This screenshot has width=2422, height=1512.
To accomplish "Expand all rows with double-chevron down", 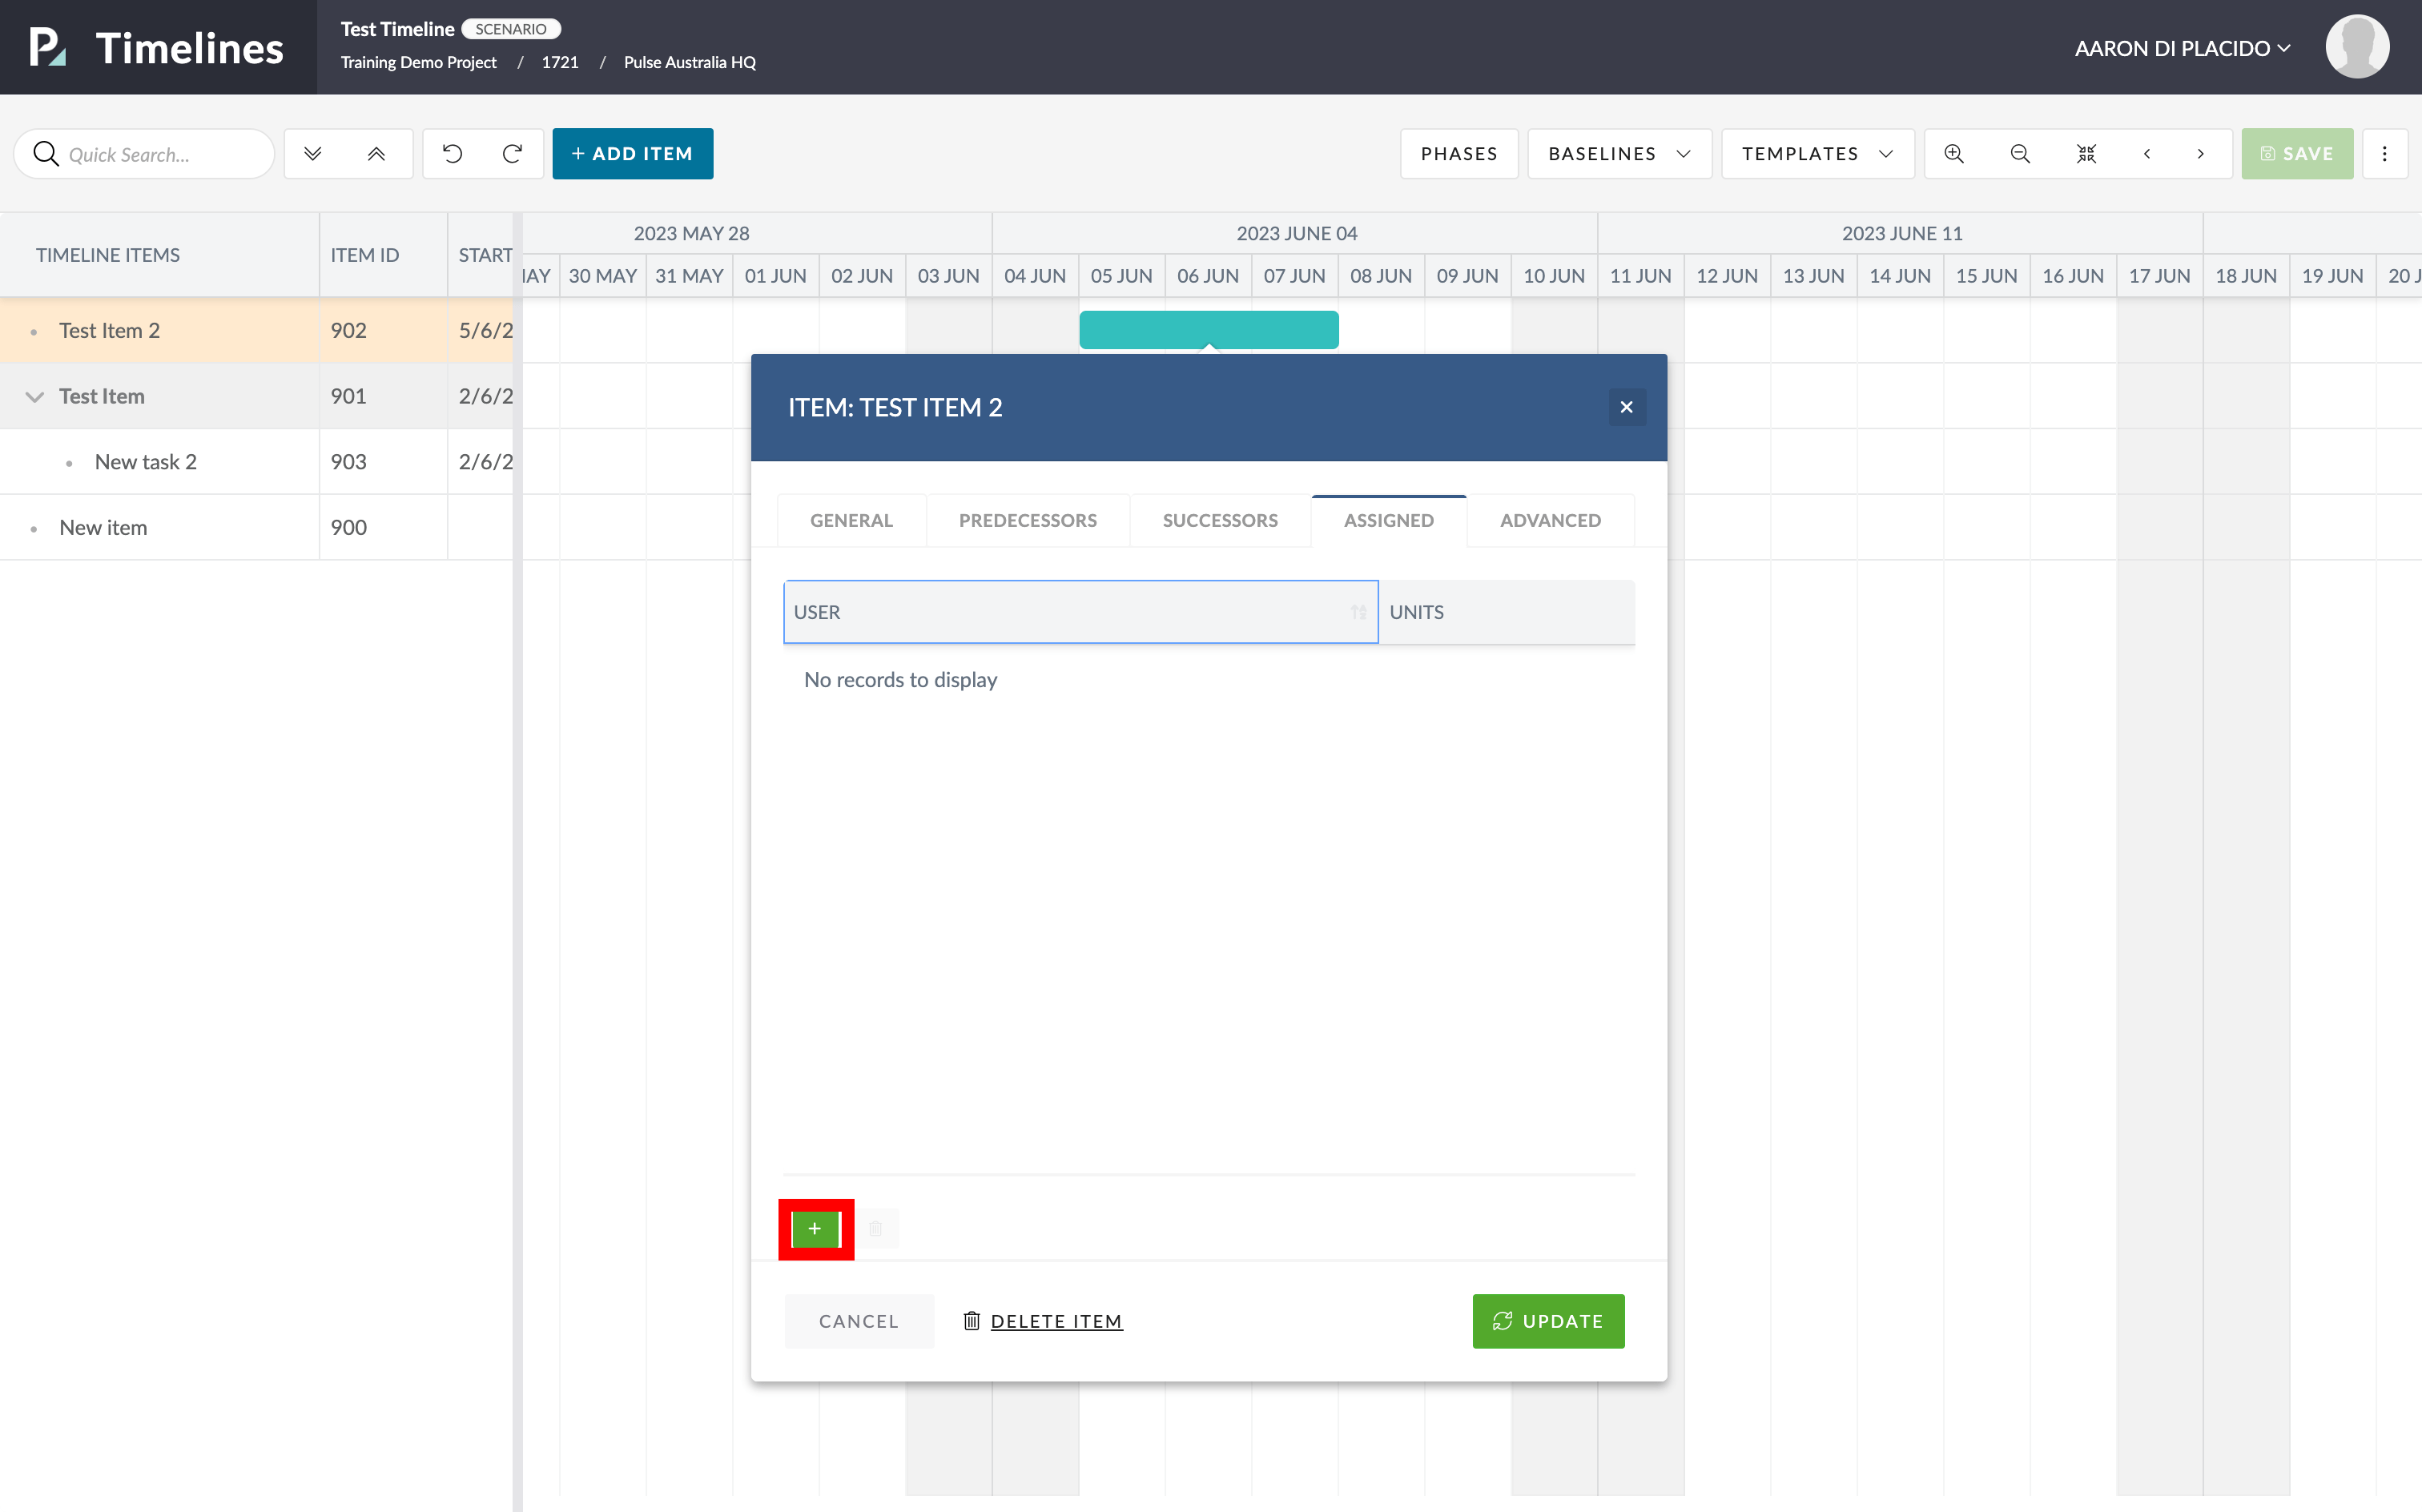I will pos(313,154).
